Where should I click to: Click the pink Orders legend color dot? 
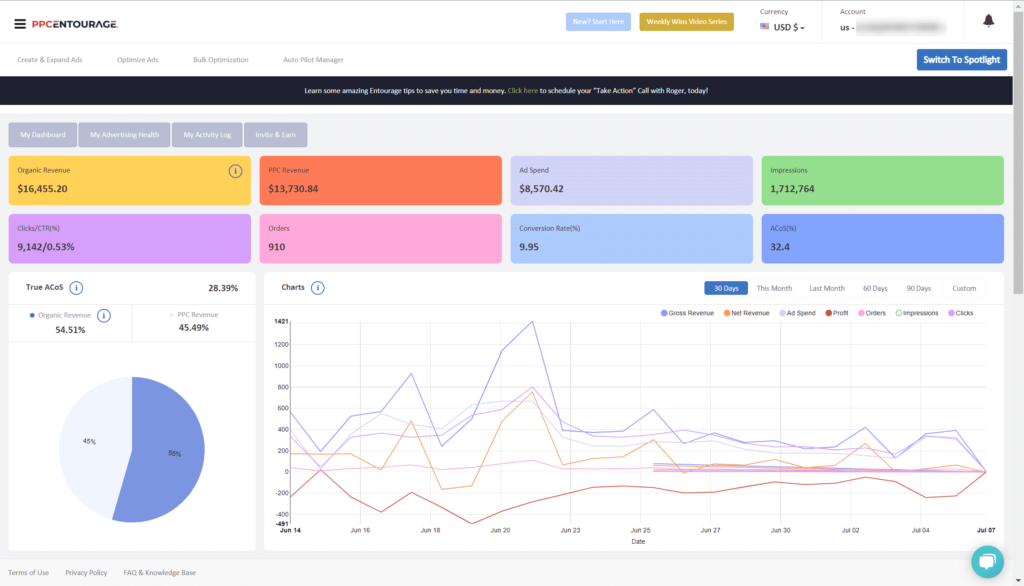[x=862, y=313]
